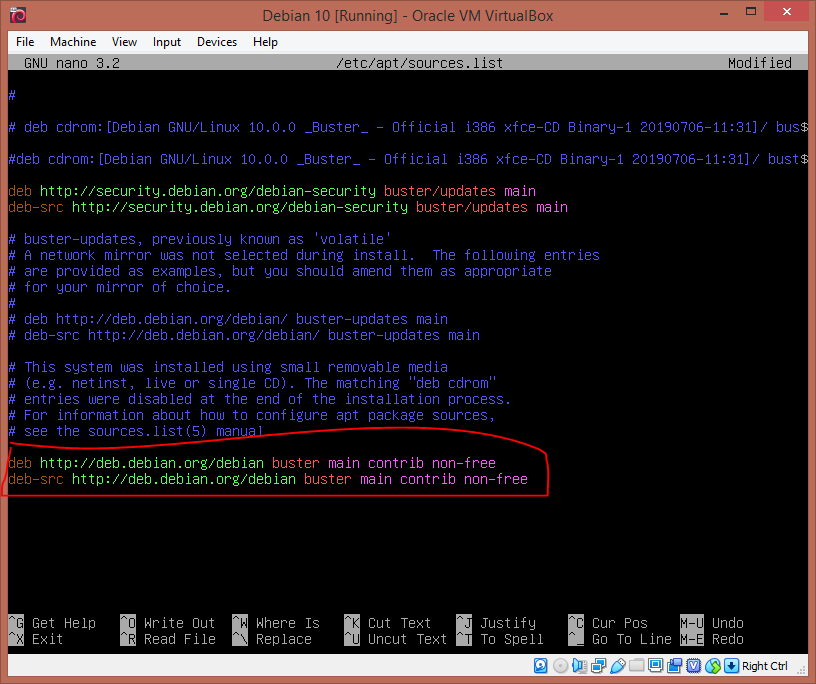Click the ^T To Spell shortcut
816x684 pixels.
(500, 639)
